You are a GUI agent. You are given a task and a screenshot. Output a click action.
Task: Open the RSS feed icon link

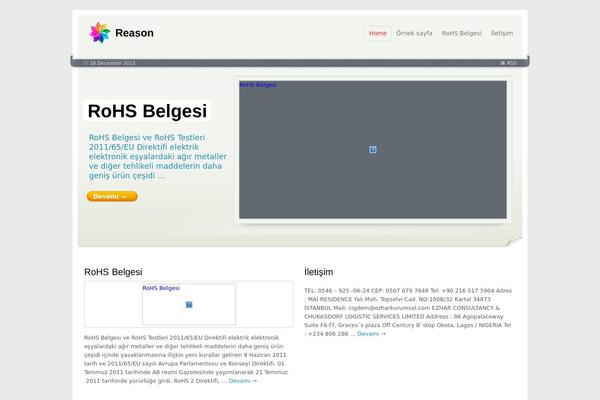point(509,63)
